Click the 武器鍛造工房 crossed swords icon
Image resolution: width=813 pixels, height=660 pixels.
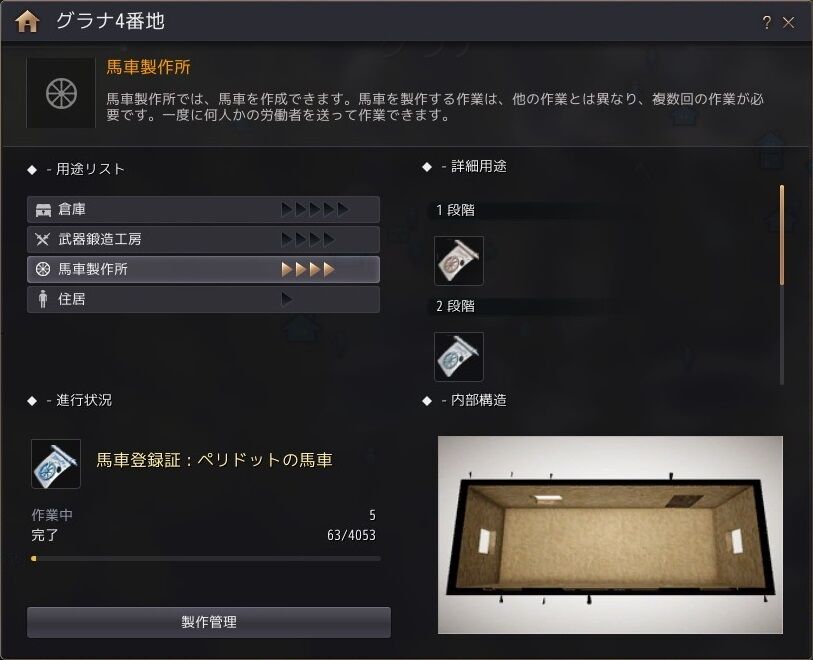[x=42, y=239]
